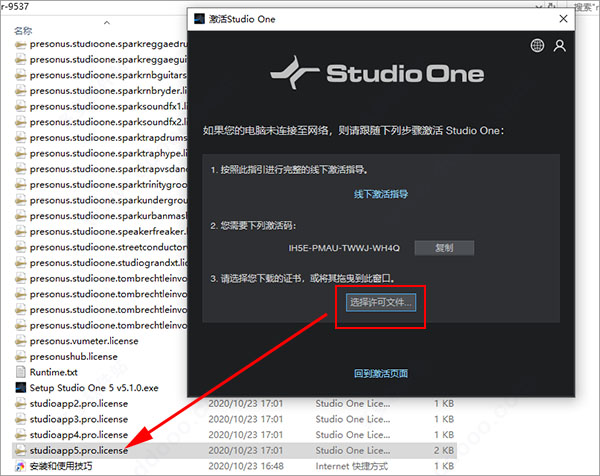Image resolution: width=600 pixels, height=476 pixels.
Task: Select studioapp2.pro.license file
Action: tap(79, 404)
